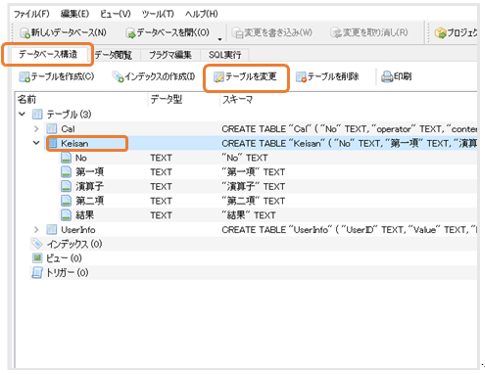Click the "結果" TEXT schema cell
This screenshot has height=375, width=485.
coord(249,215)
